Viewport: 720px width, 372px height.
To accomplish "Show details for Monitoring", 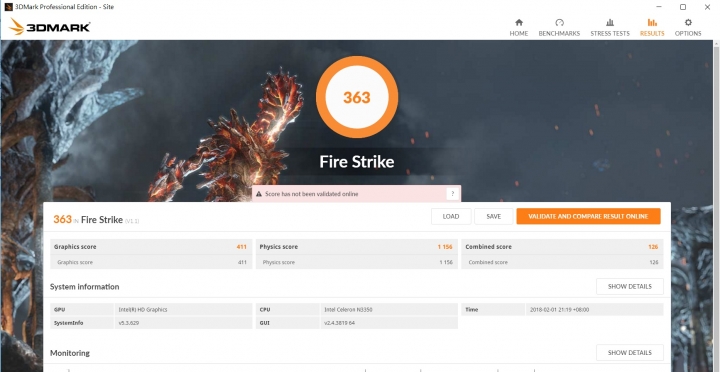I will 630,353.
